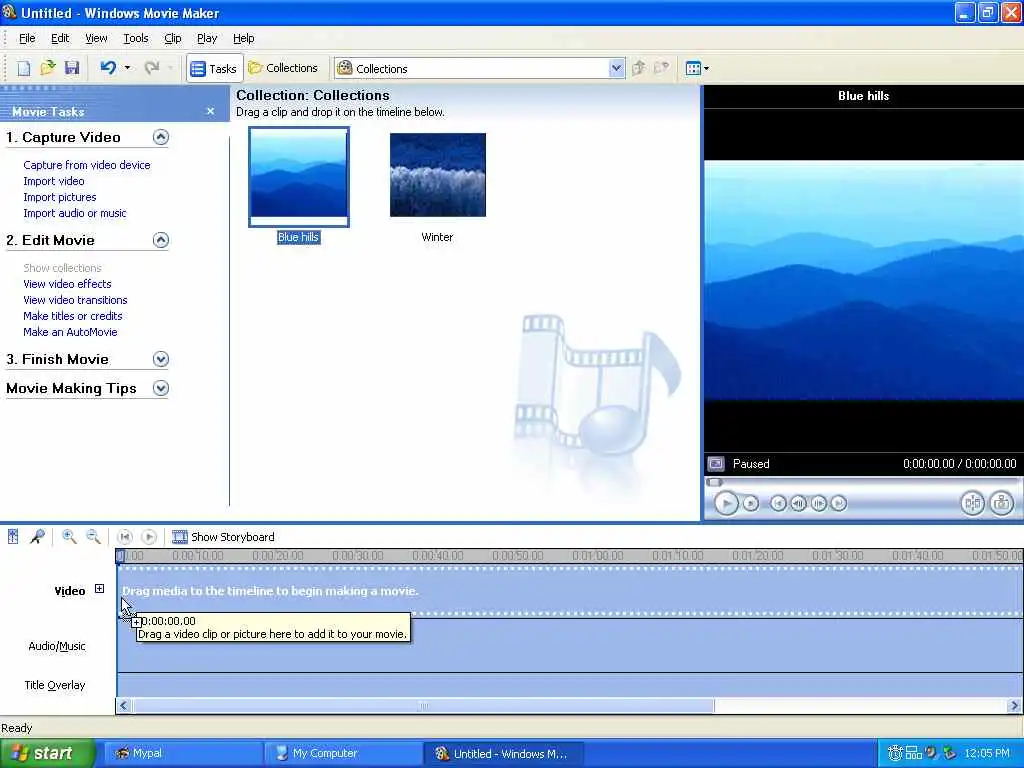Screen dimensions: 1024x768
Task: Click the timeline scroll left arrow
Action: 123,706
